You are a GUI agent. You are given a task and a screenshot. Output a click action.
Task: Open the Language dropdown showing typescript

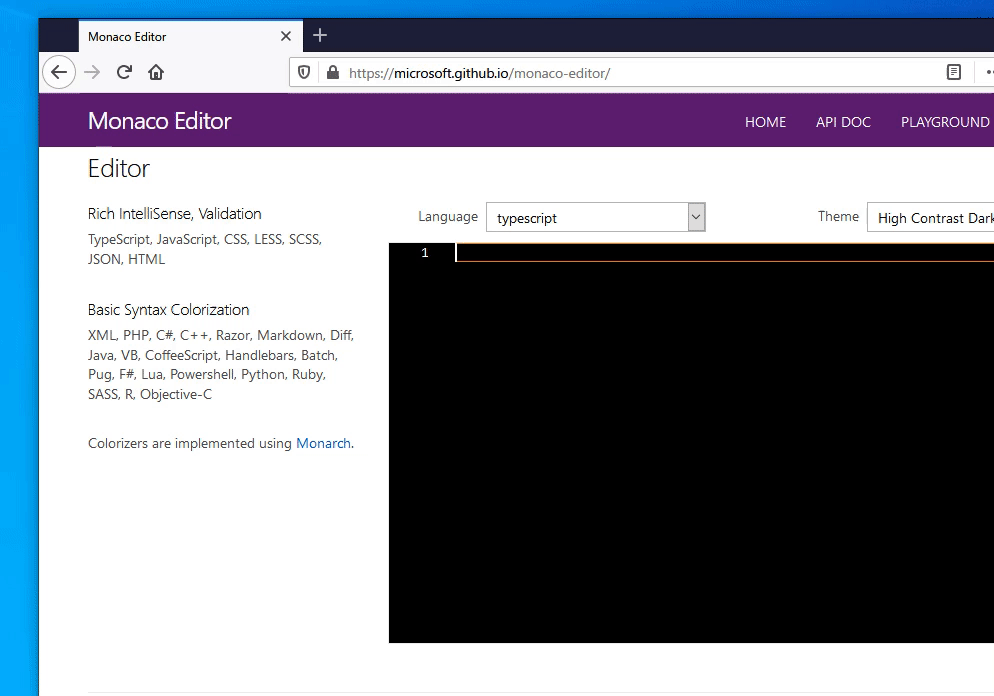(x=596, y=217)
